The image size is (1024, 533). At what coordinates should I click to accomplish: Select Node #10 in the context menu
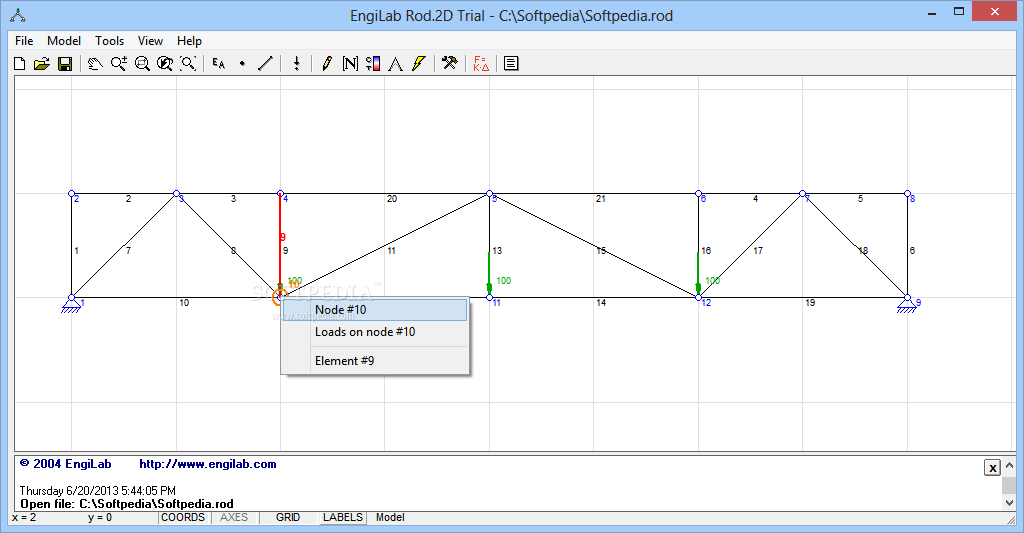[x=375, y=310]
